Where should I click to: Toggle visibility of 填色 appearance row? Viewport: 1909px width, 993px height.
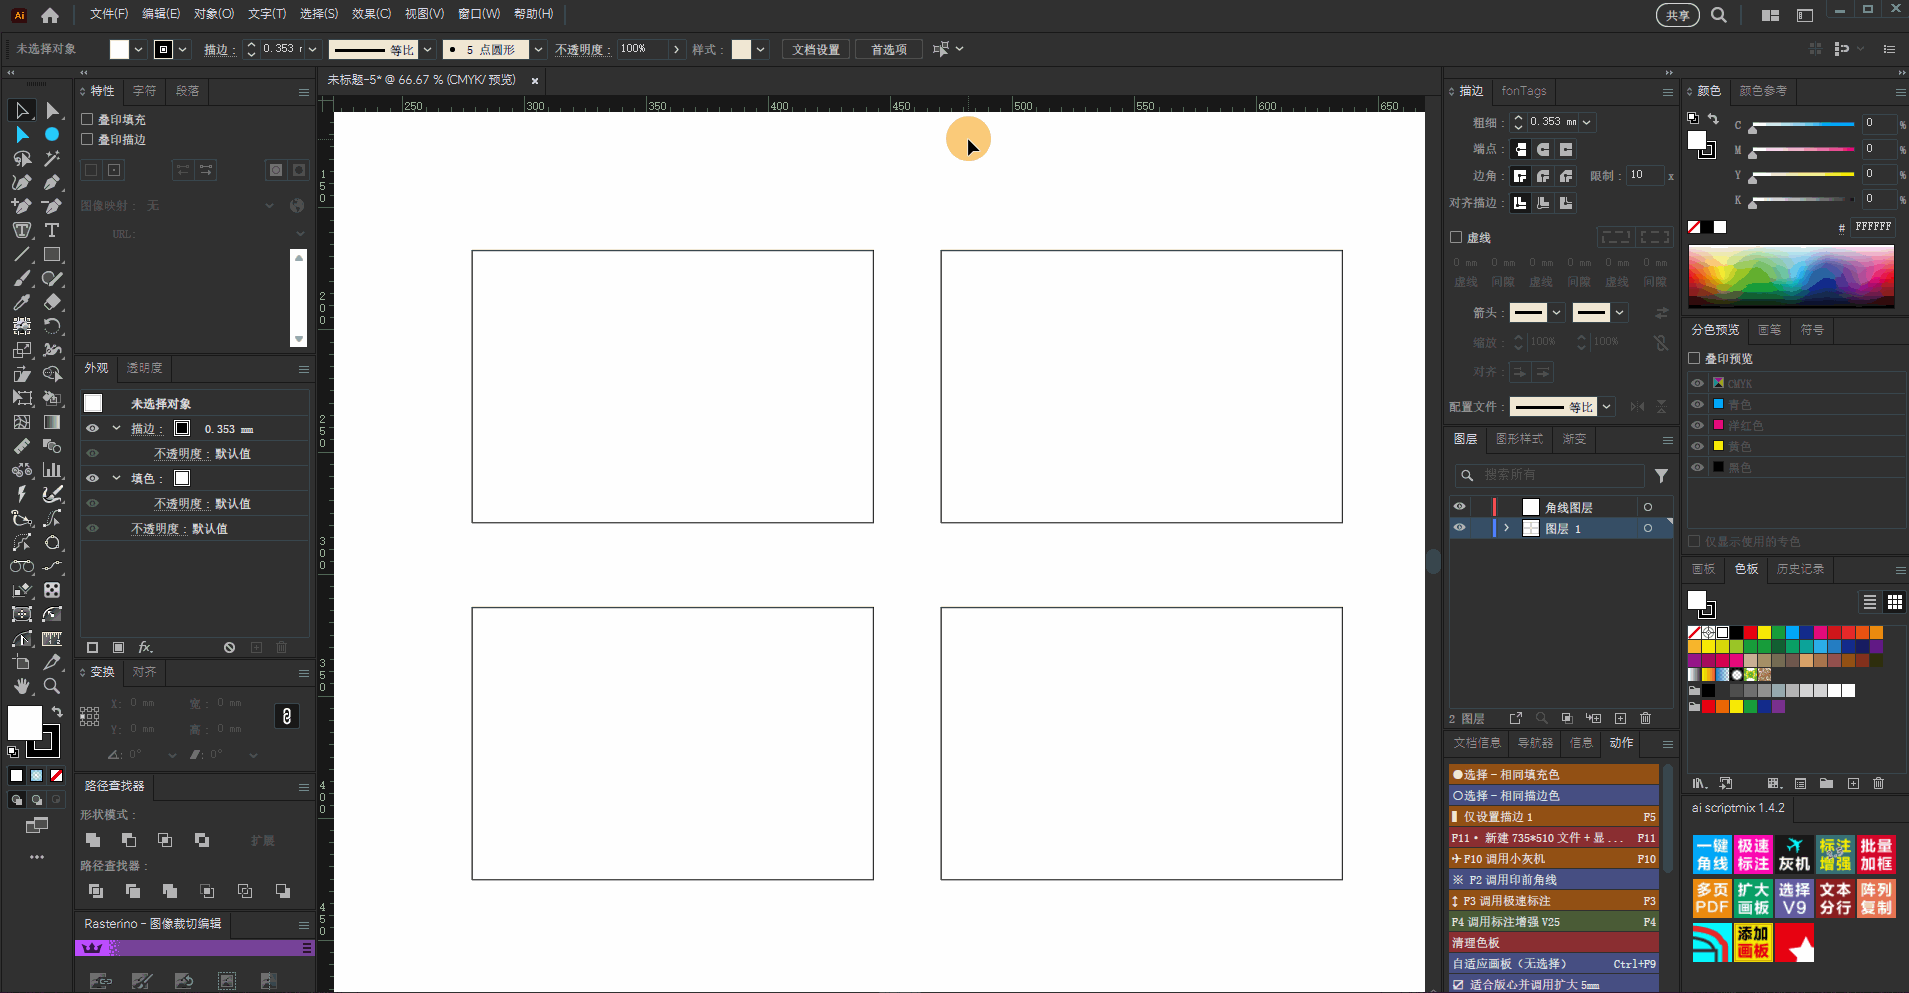(92, 478)
